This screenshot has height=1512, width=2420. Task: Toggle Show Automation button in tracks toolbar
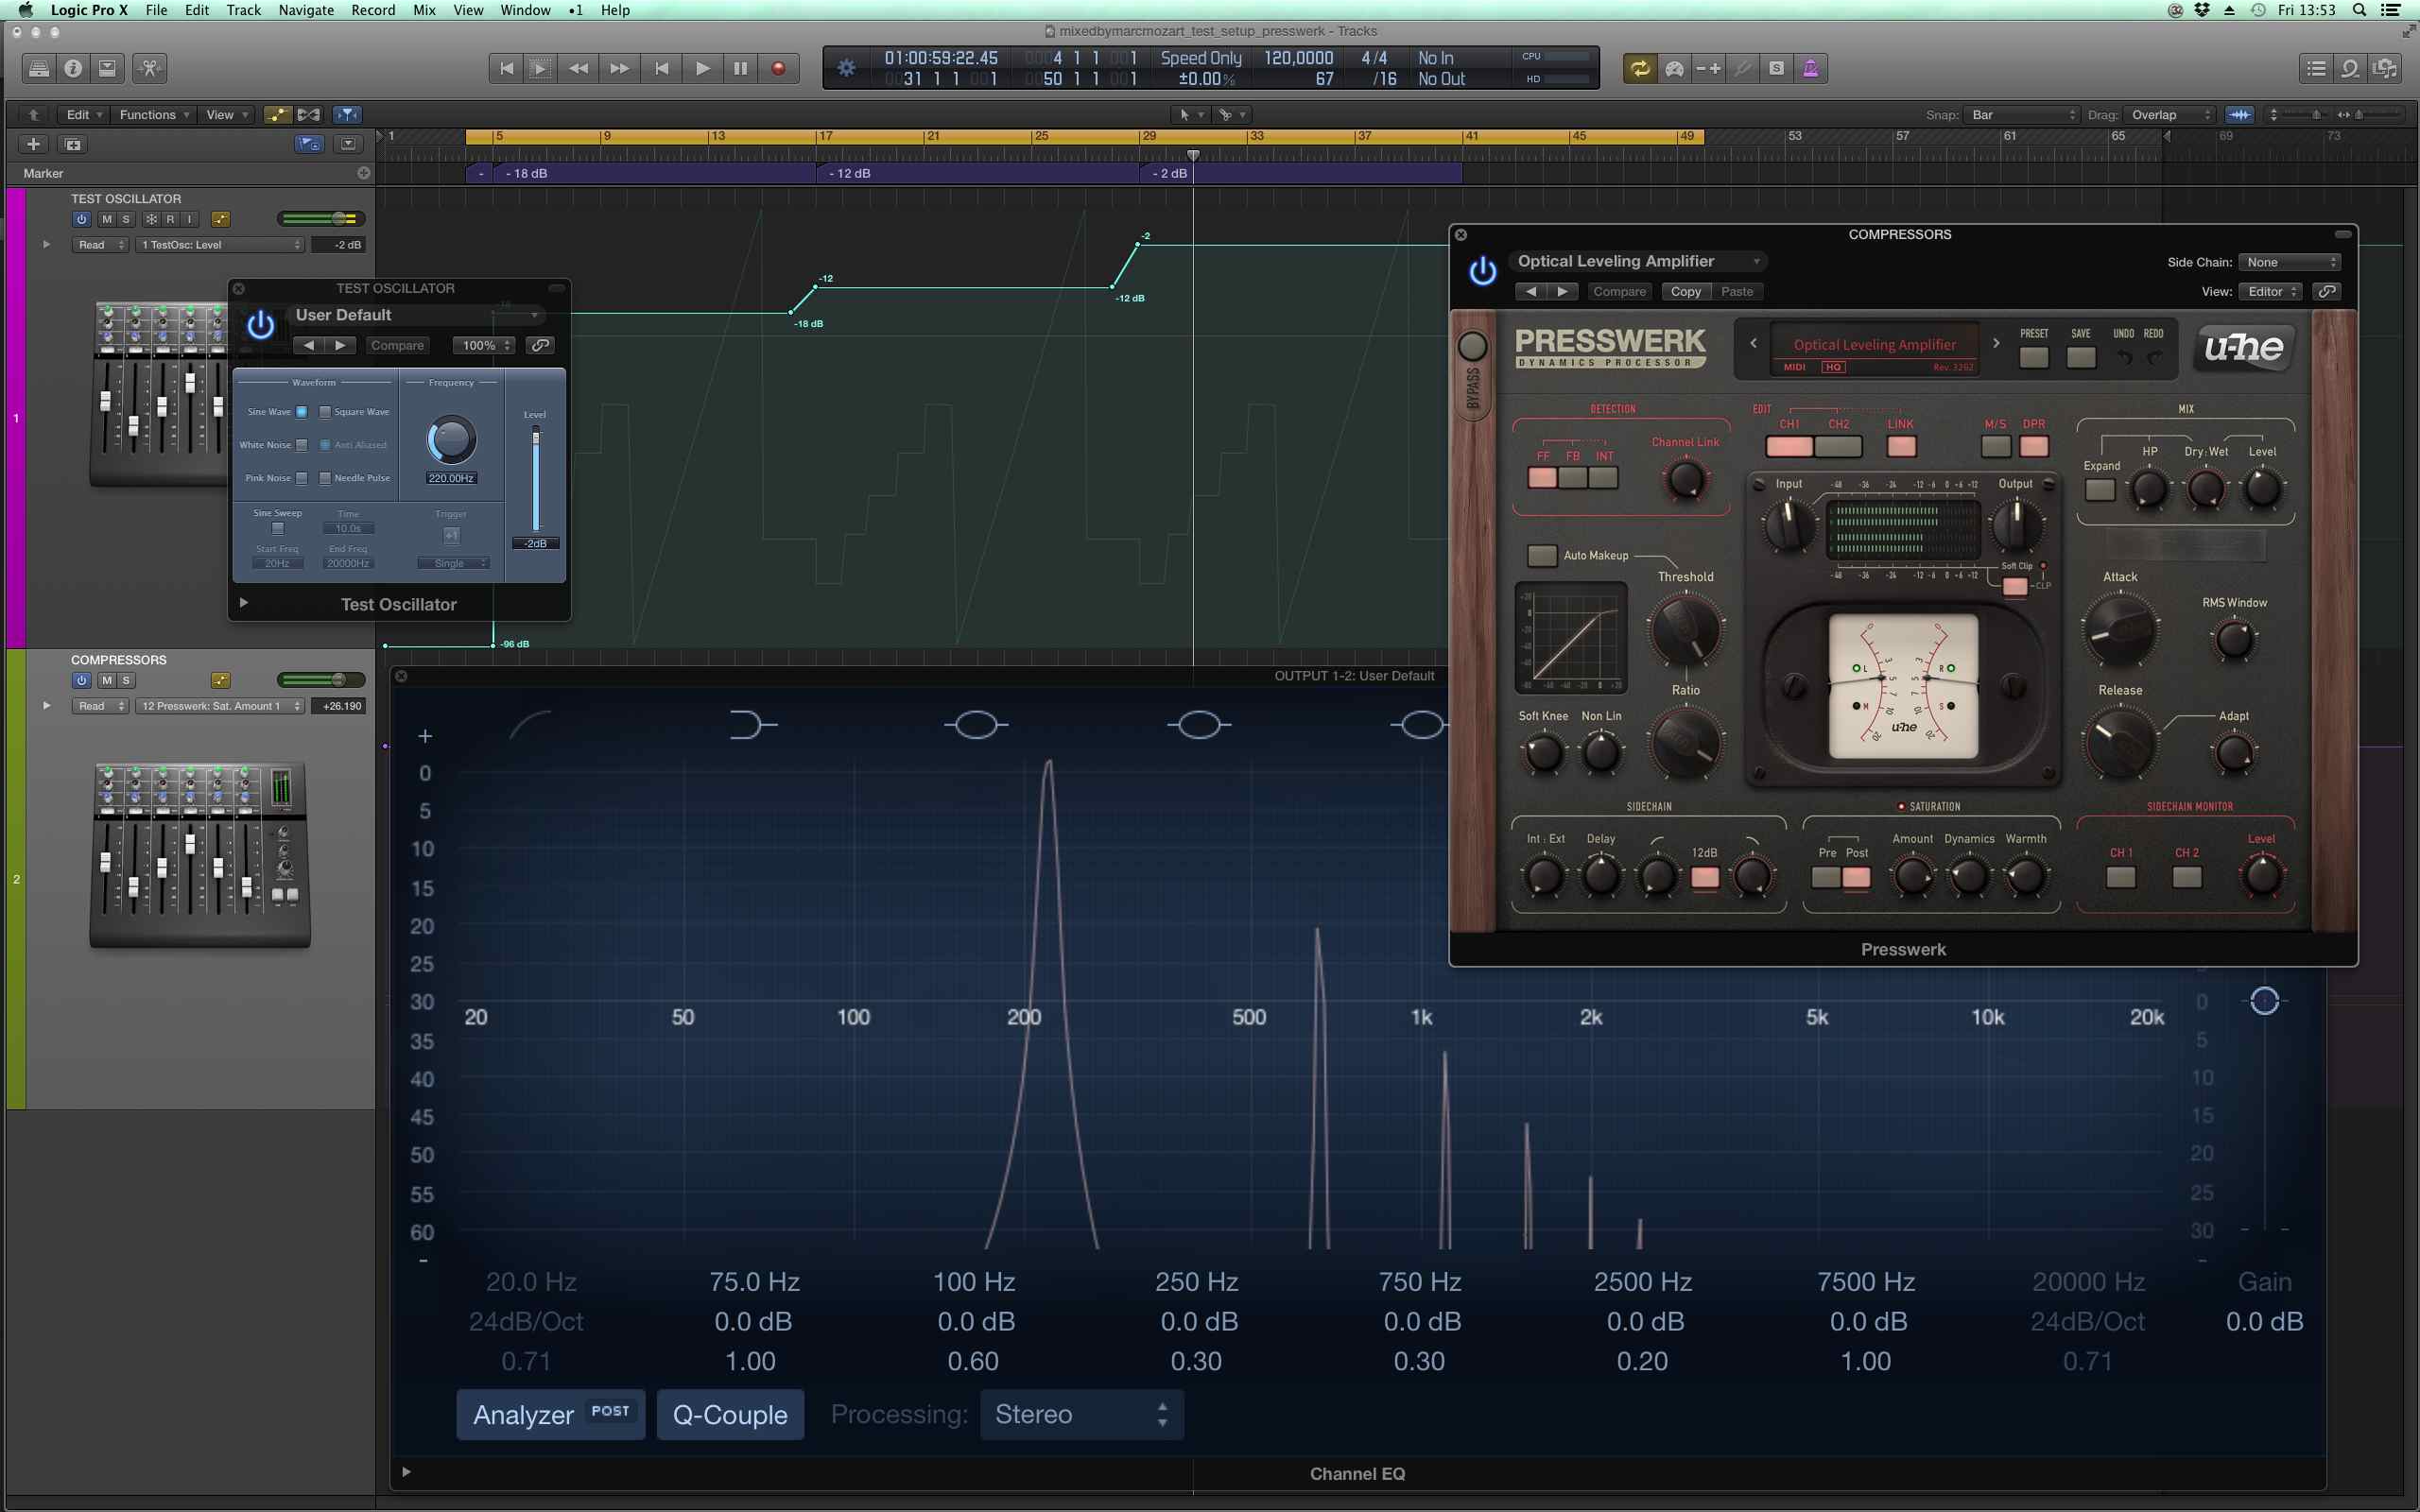coord(277,114)
